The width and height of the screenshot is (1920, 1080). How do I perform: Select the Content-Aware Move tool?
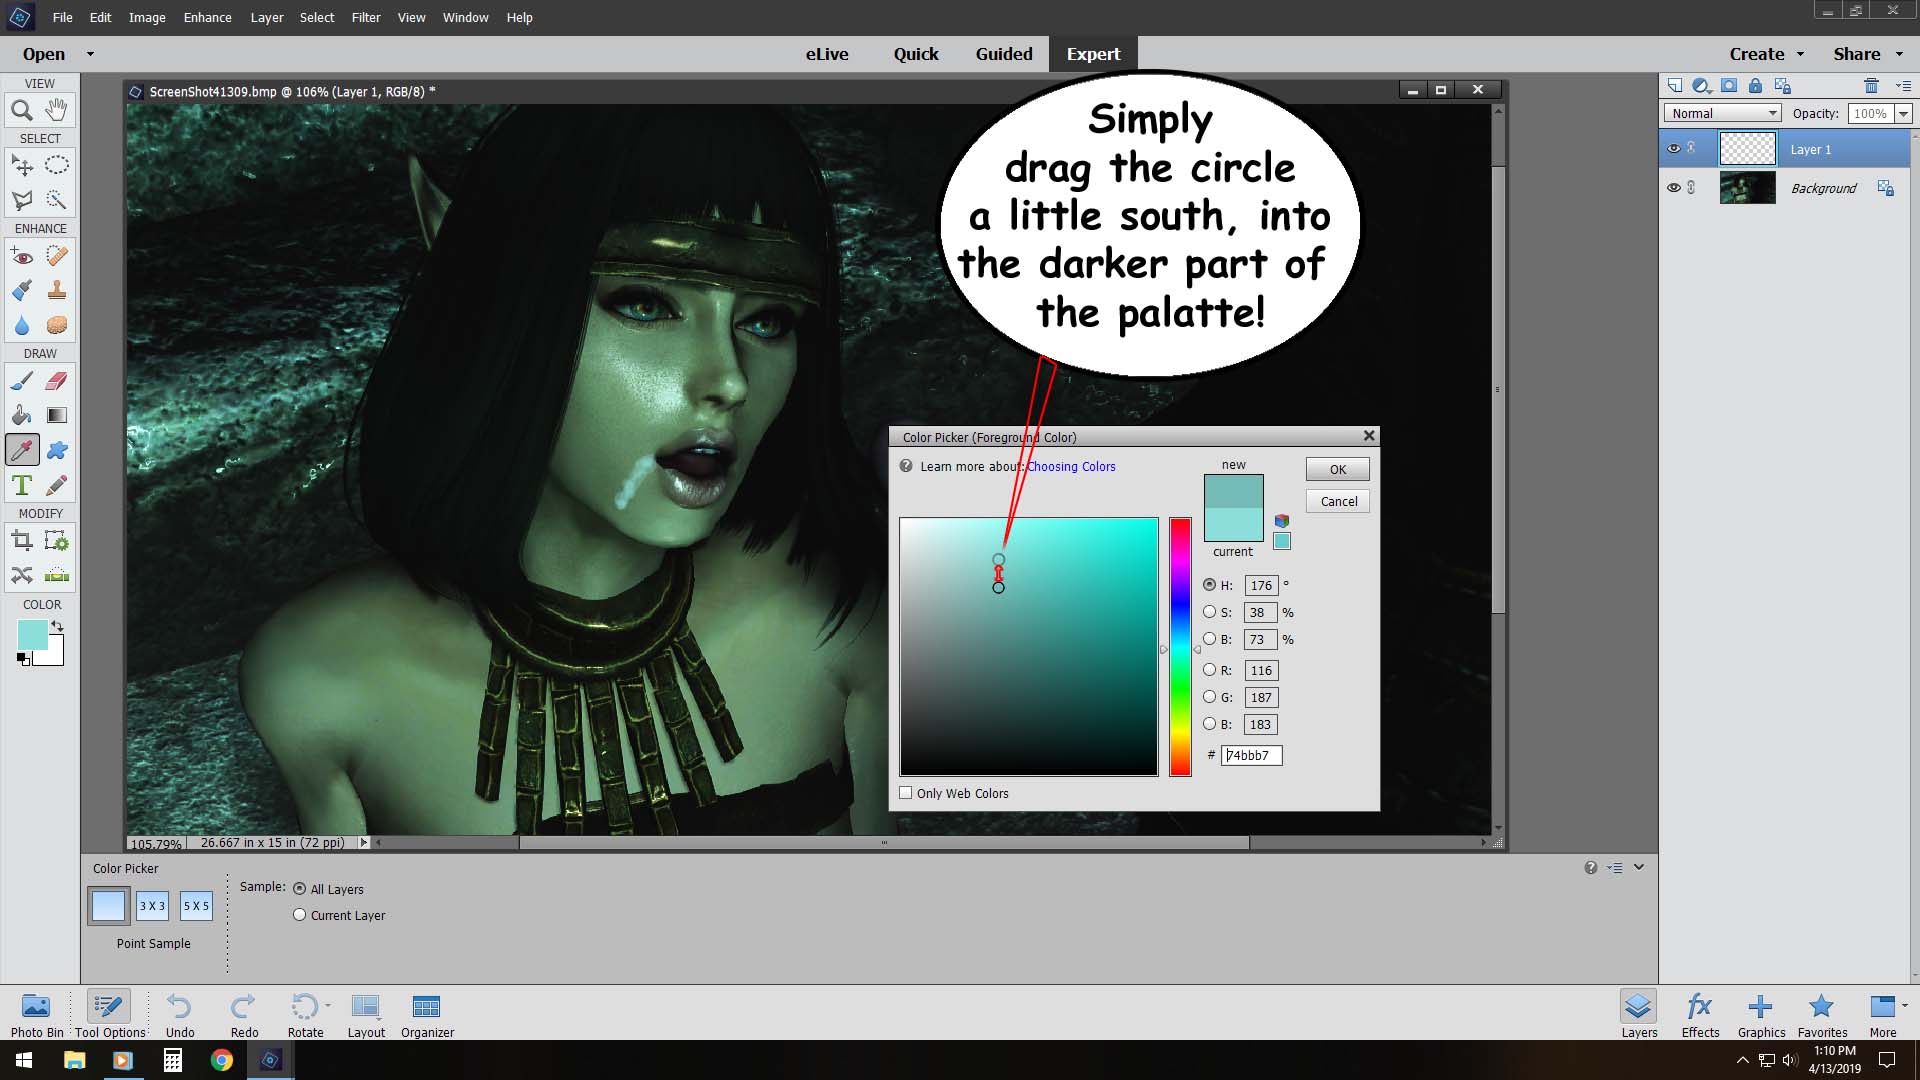(22, 575)
